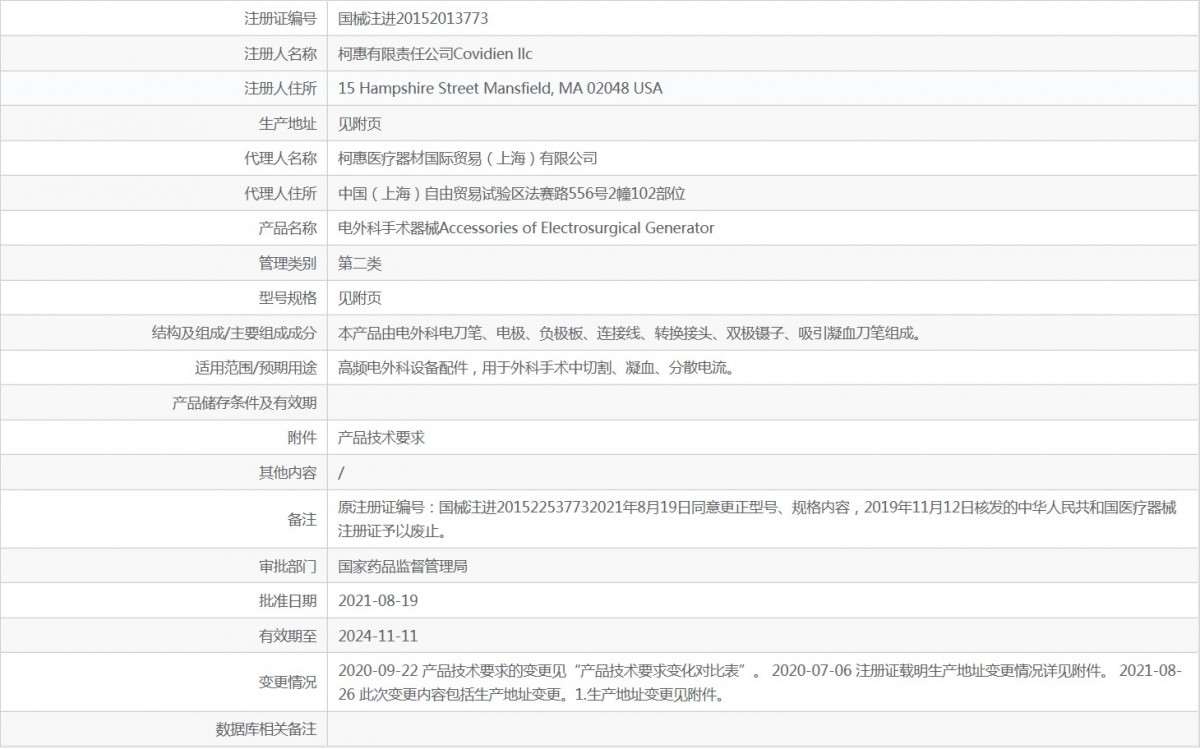Select the 注册人住所 label cell
This screenshot has height=749, width=1200.
[x=280, y=88]
